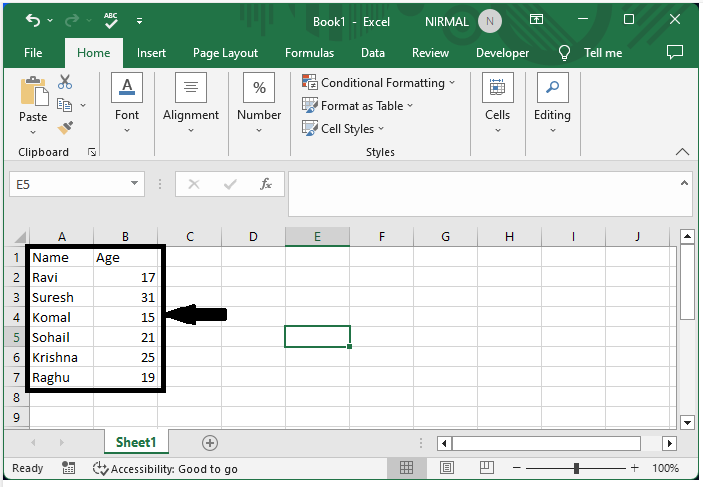Viewport: 703px width, 487px height.
Task: Open the Name Box dropdown arrow
Action: pos(135,184)
